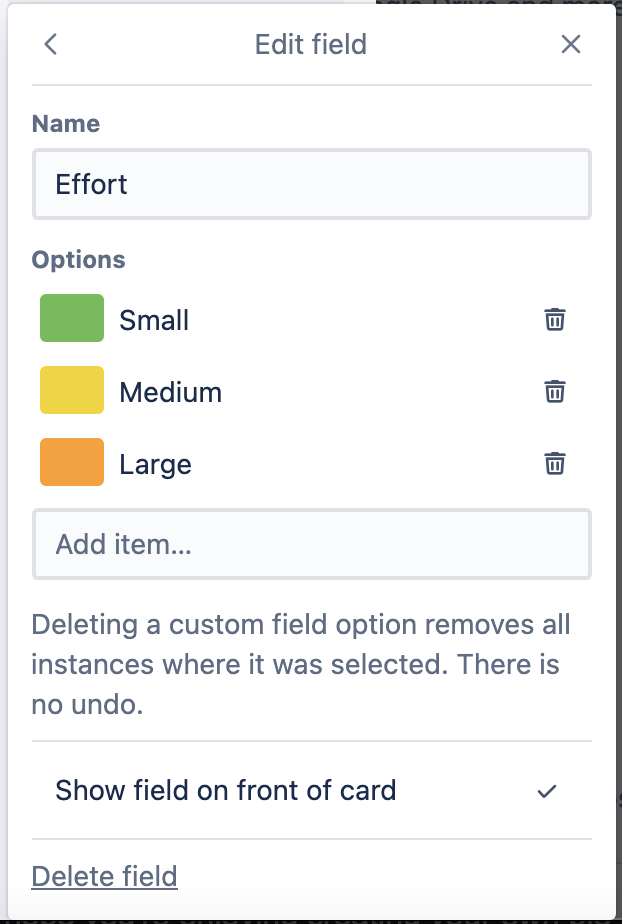
Task: Delete field using the link at bottom
Action: point(104,876)
